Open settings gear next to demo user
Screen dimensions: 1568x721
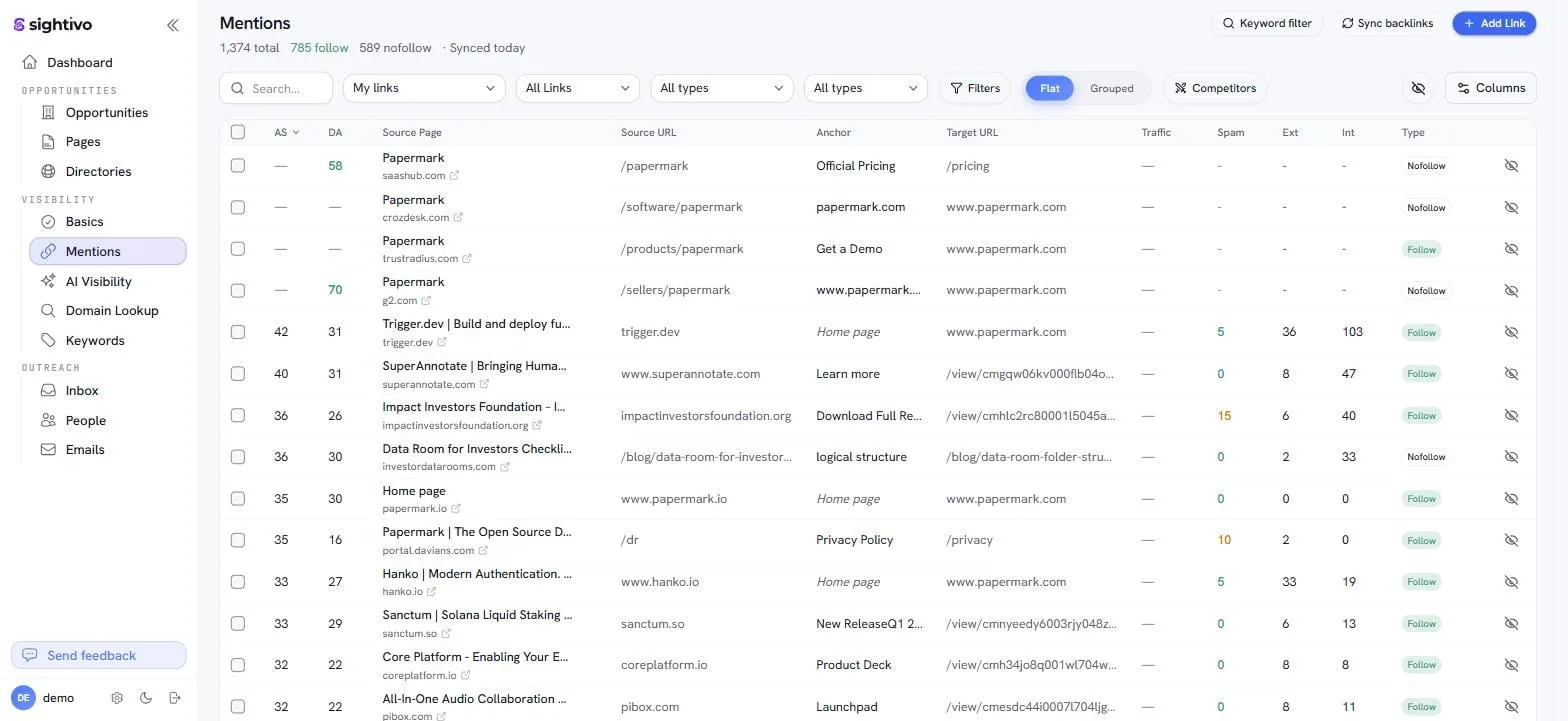point(117,698)
